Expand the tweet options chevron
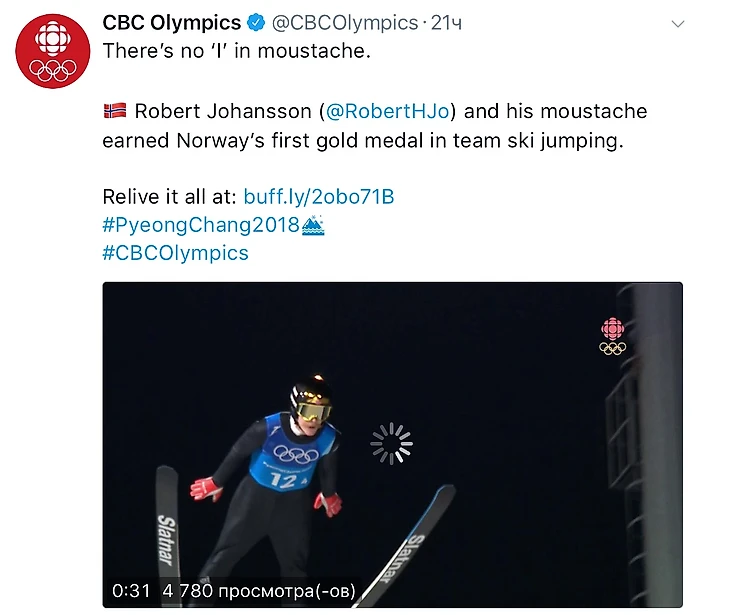 678,23
